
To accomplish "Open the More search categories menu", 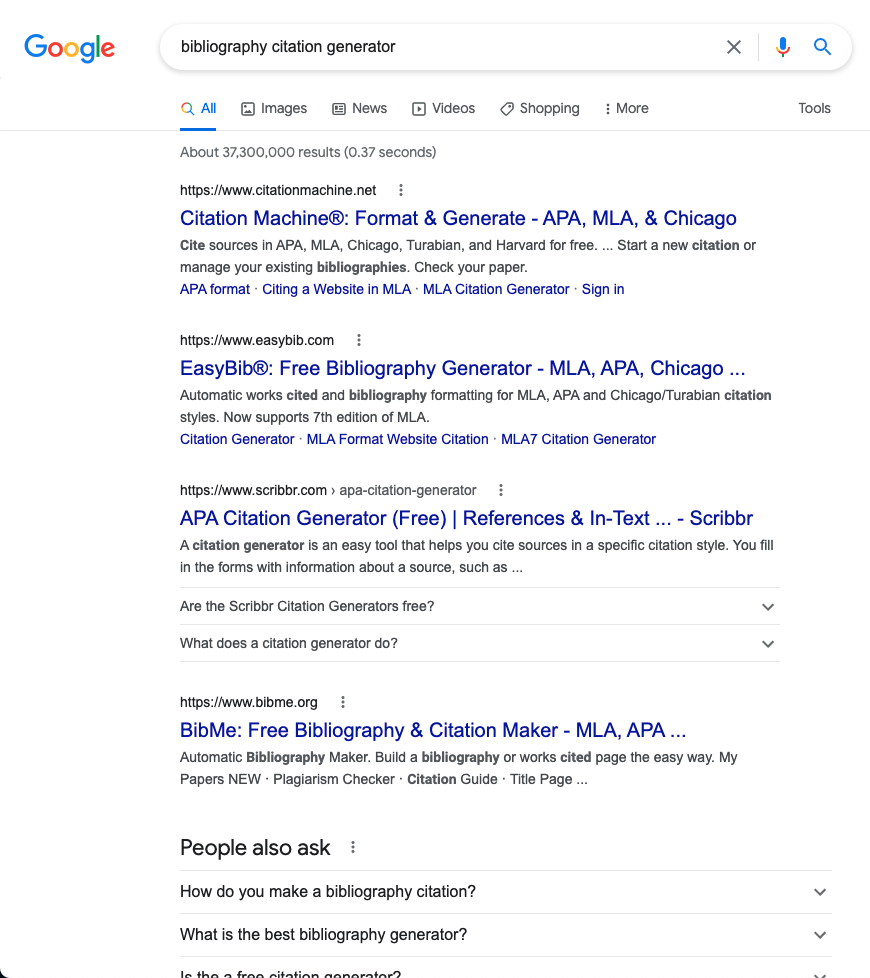I will pyautogui.click(x=626, y=109).
